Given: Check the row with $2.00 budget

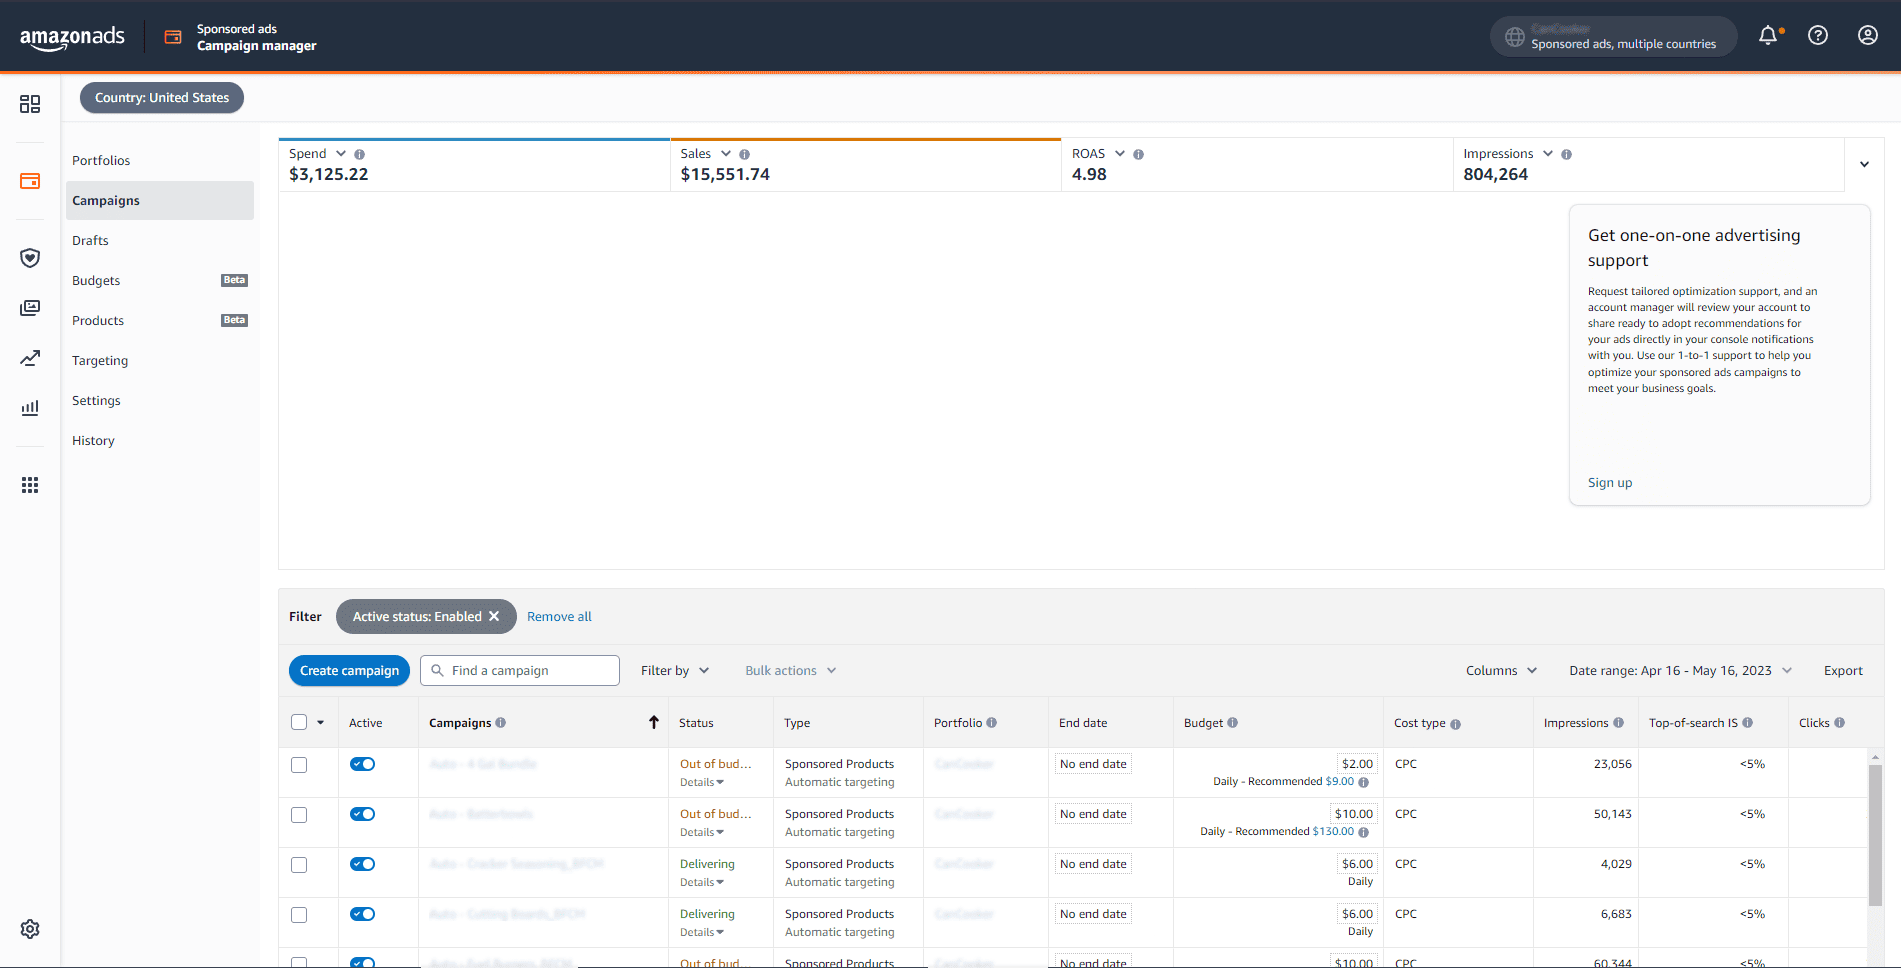Looking at the screenshot, I should click(x=299, y=765).
